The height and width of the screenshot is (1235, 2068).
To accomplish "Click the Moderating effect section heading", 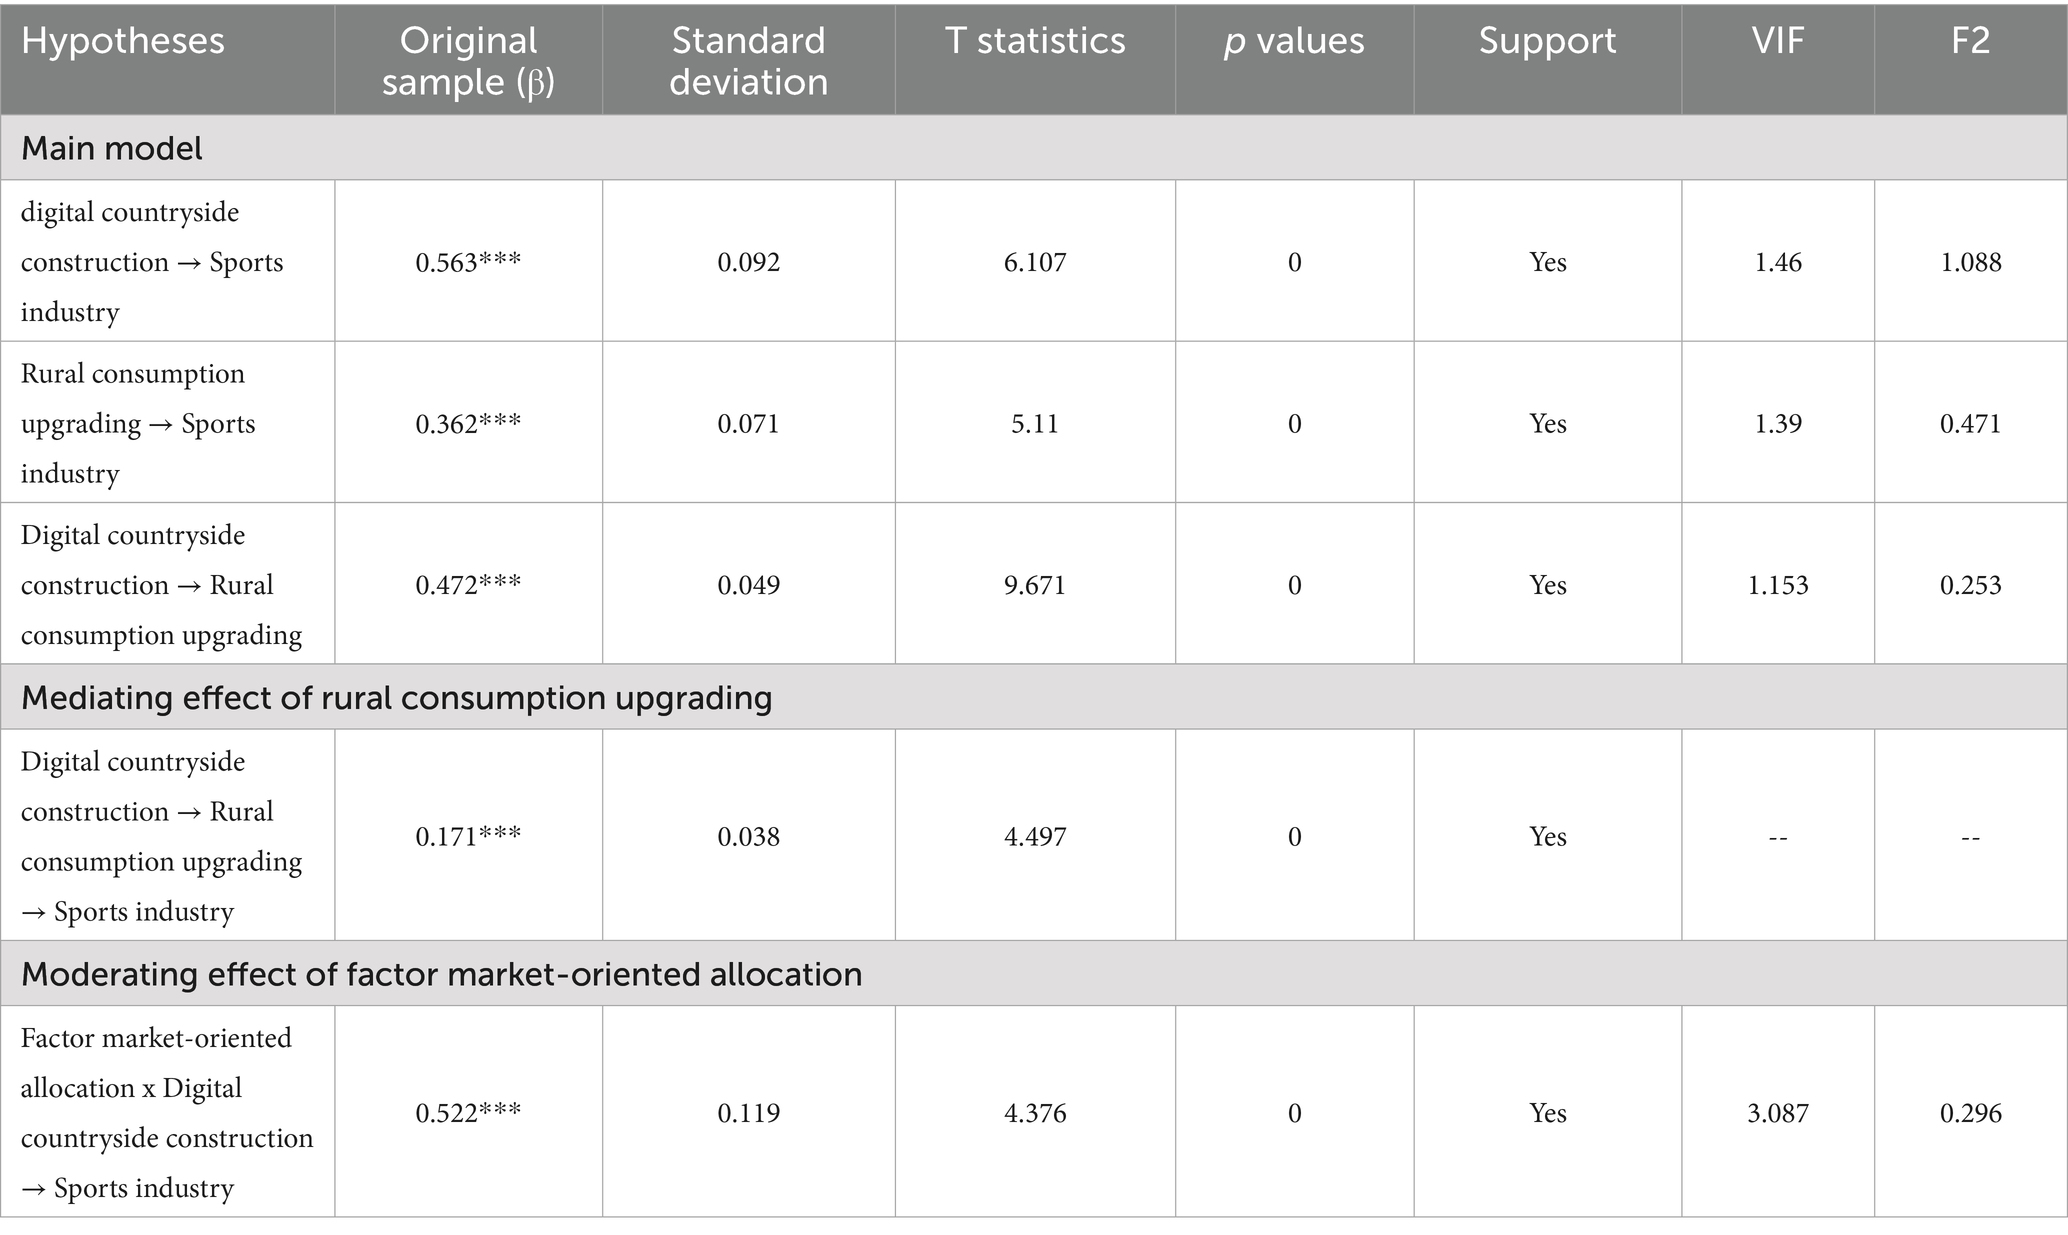I will tap(441, 974).
